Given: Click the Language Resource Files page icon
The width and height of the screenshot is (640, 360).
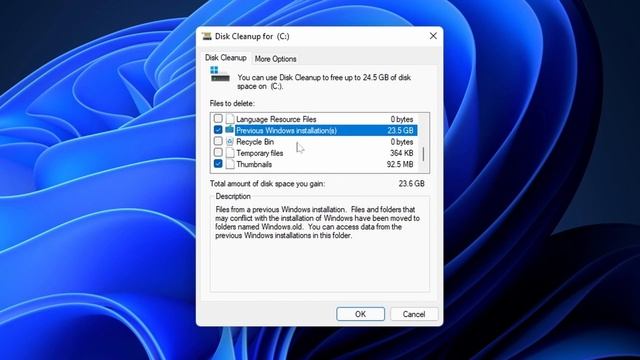Looking at the screenshot, I should pyautogui.click(x=230, y=119).
